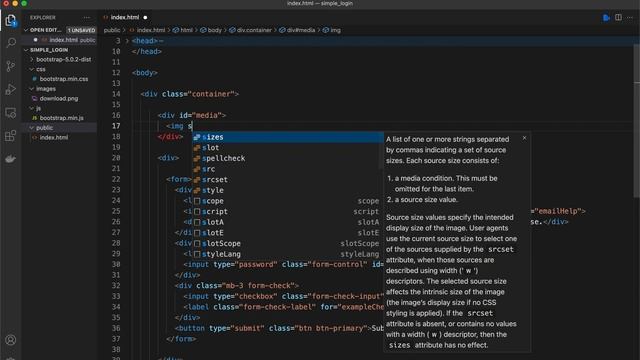This screenshot has height=360, width=640.
Task: Choose the slotScope suggestion
Action: point(288,243)
